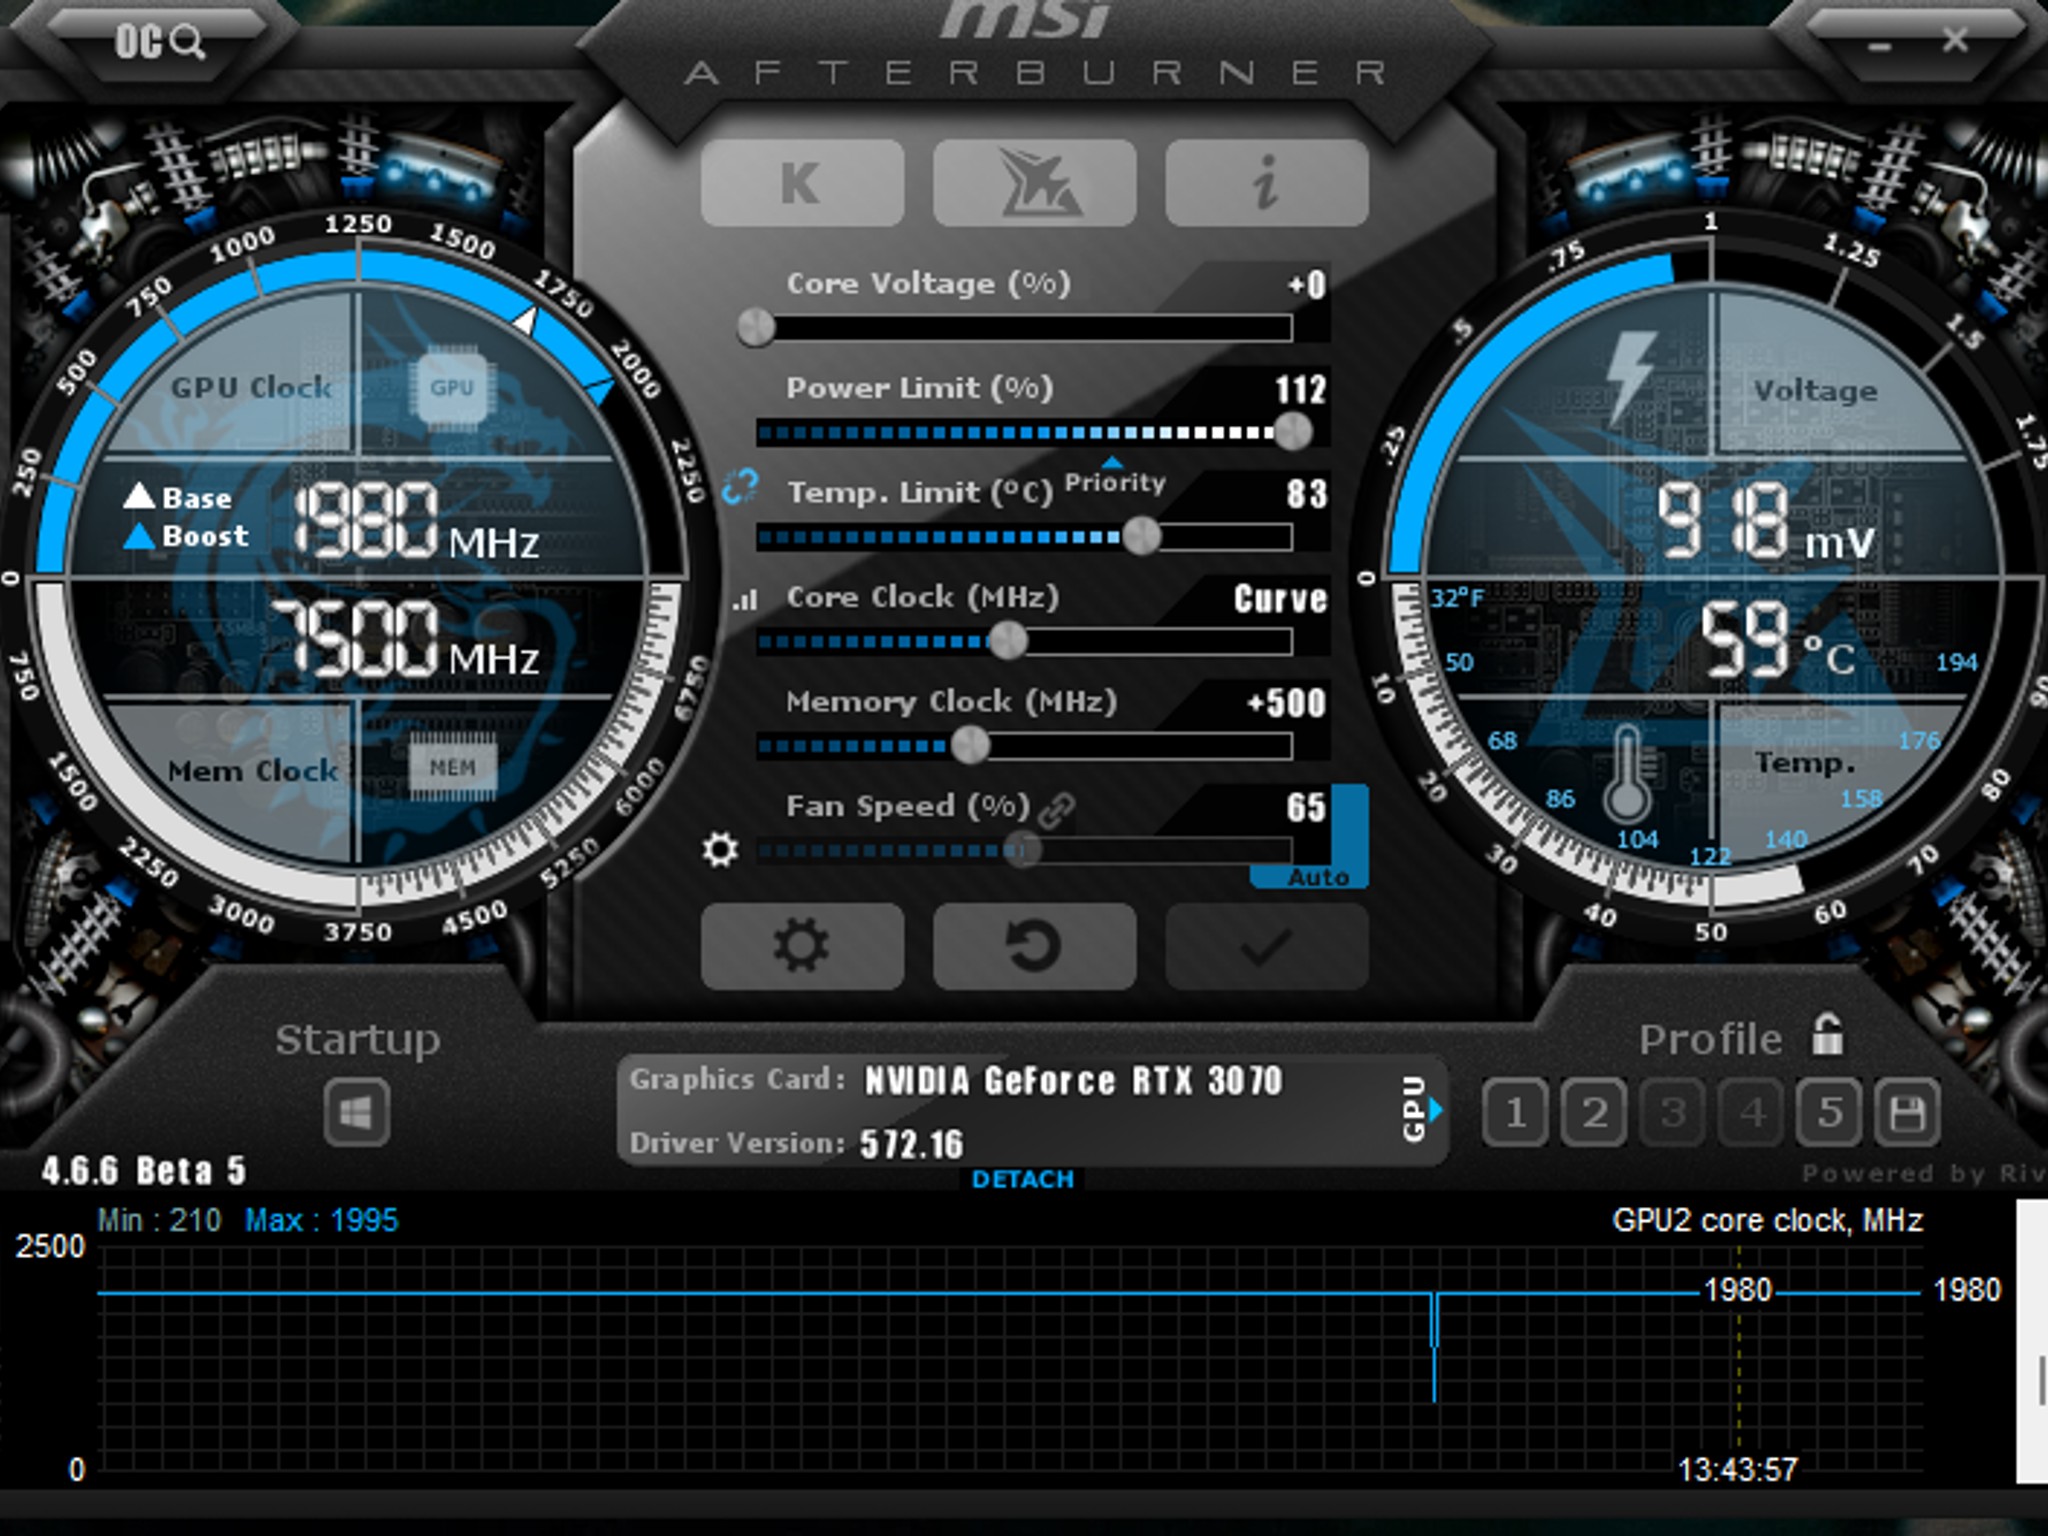Click the 59 °C temperature reading
2048x1536 pixels.
tap(1778, 640)
